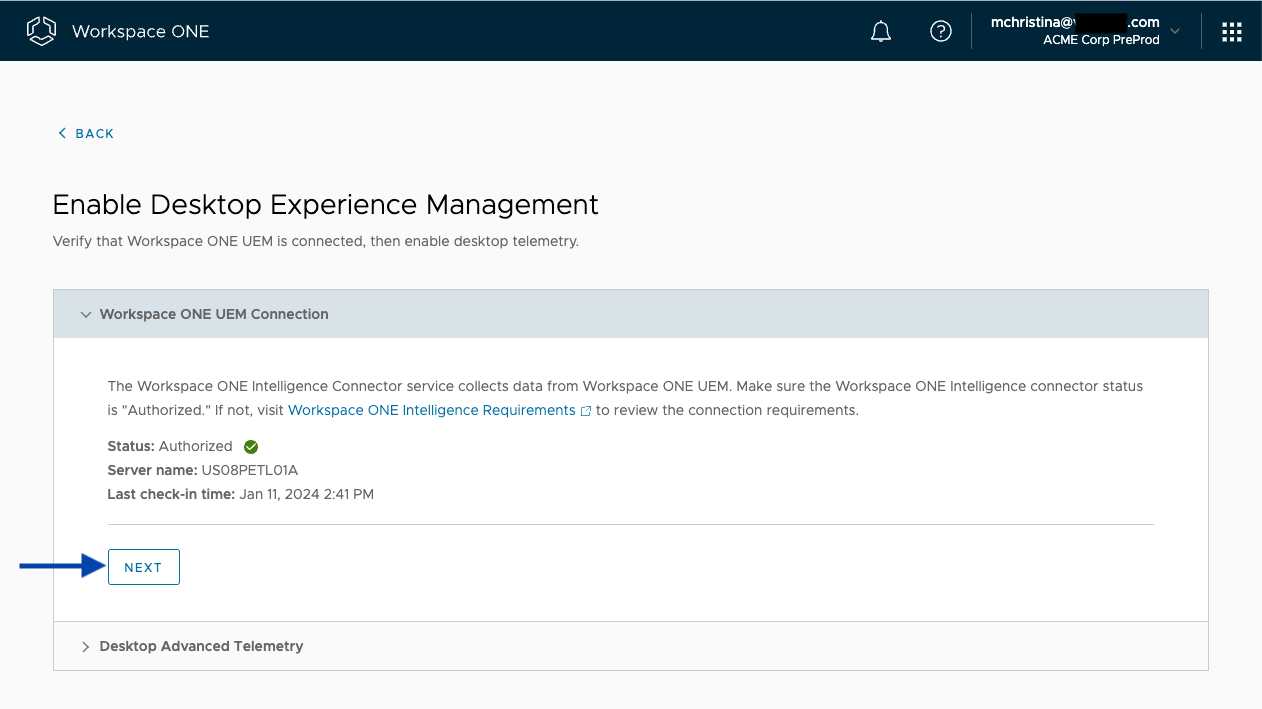Click the server name US08PETL01A
The image size is (1262, 709).
click(249, 470)
